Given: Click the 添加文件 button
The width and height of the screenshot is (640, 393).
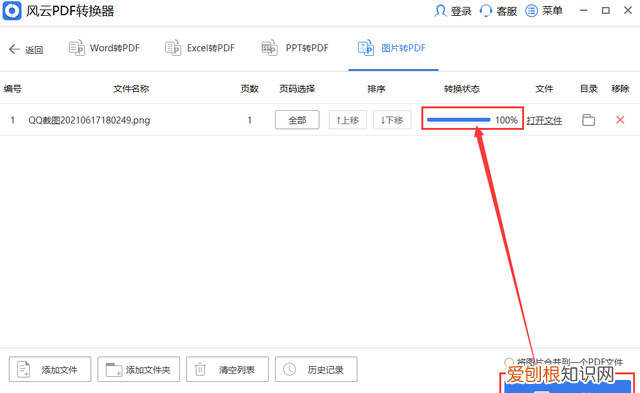Looking at the screenshot, I should coord(50,369).
